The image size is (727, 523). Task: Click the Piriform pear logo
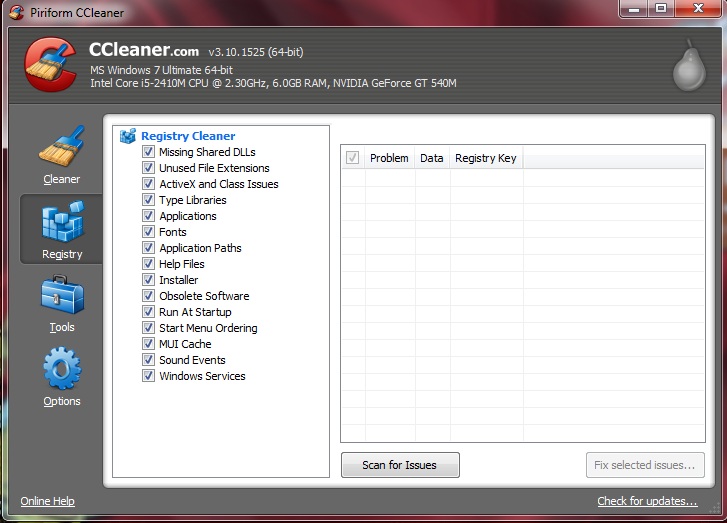click(x=689, y=65)
